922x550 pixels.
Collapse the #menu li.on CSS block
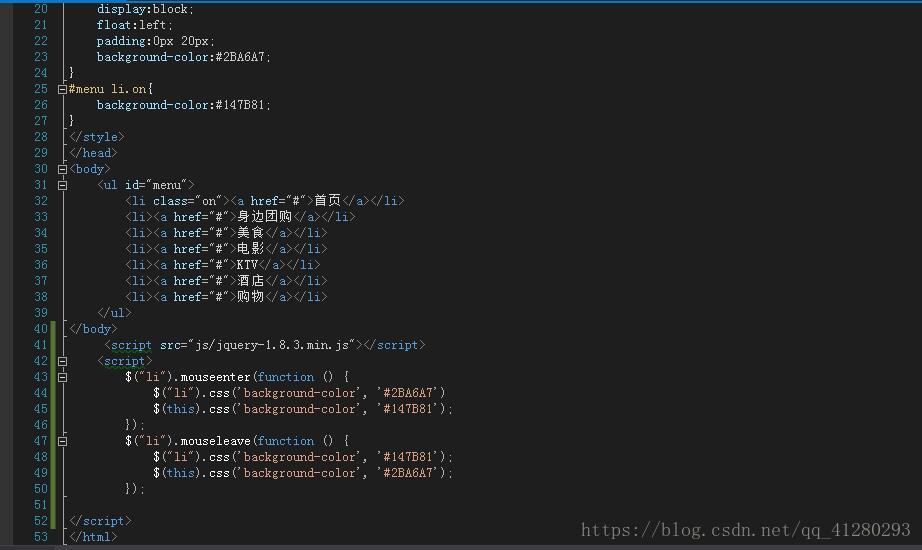62,89
